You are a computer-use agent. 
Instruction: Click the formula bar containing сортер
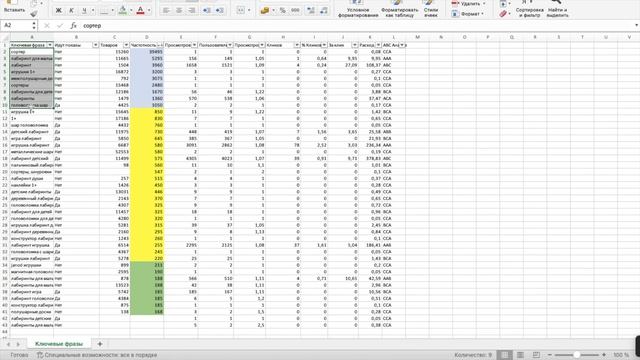[355, 25]
